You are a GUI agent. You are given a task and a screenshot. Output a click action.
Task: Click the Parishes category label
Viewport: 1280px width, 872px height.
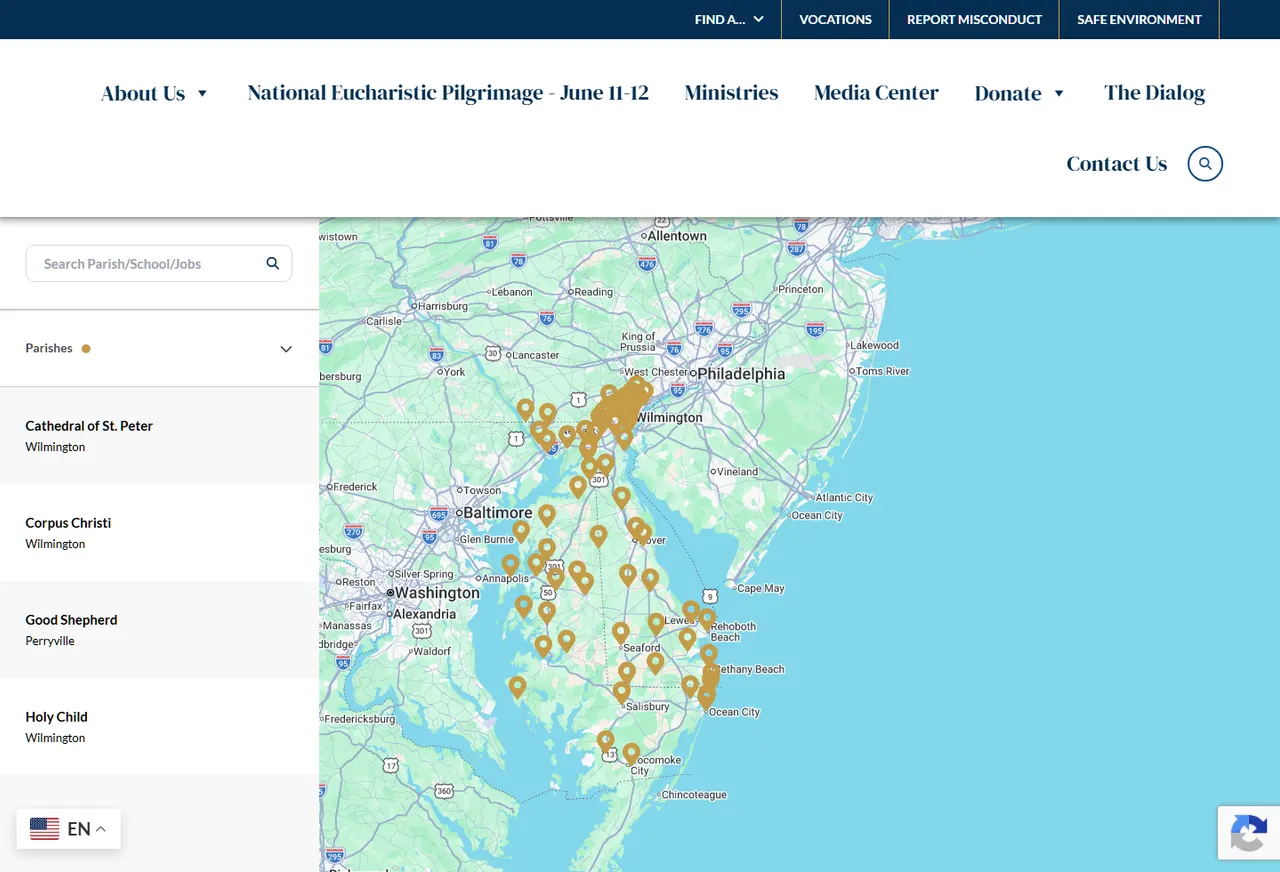pos(49,348)
